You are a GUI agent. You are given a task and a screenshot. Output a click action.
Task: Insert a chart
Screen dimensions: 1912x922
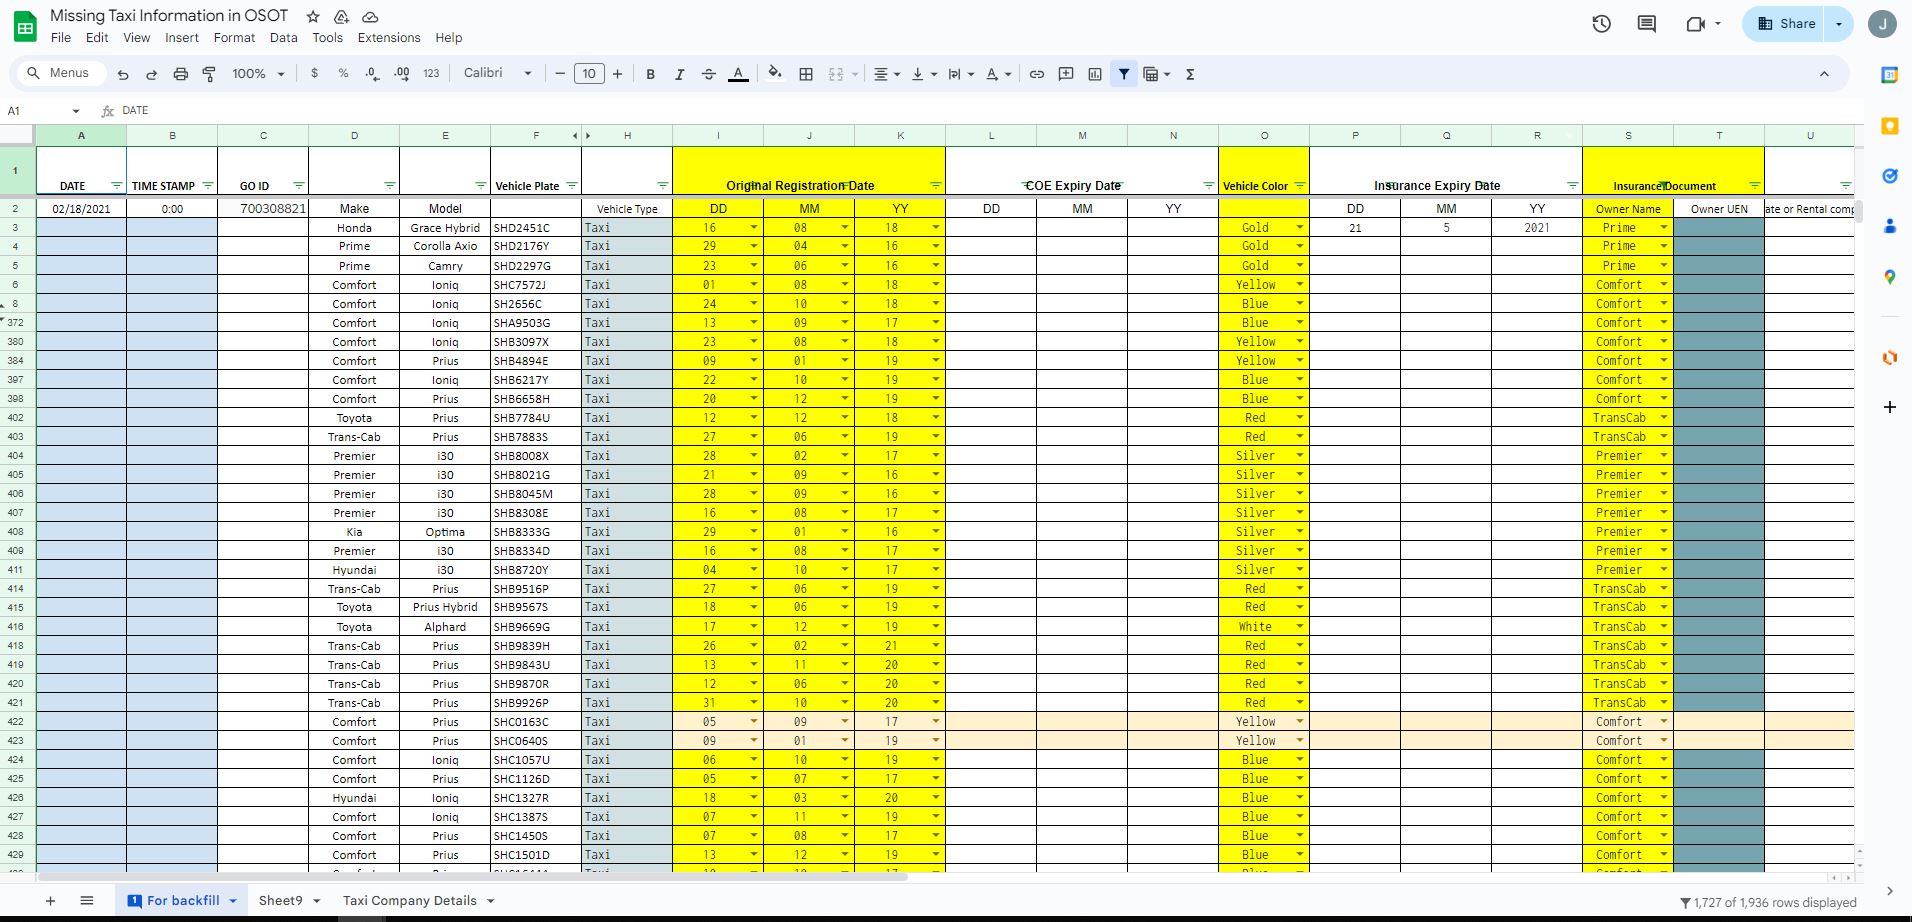1095,74
